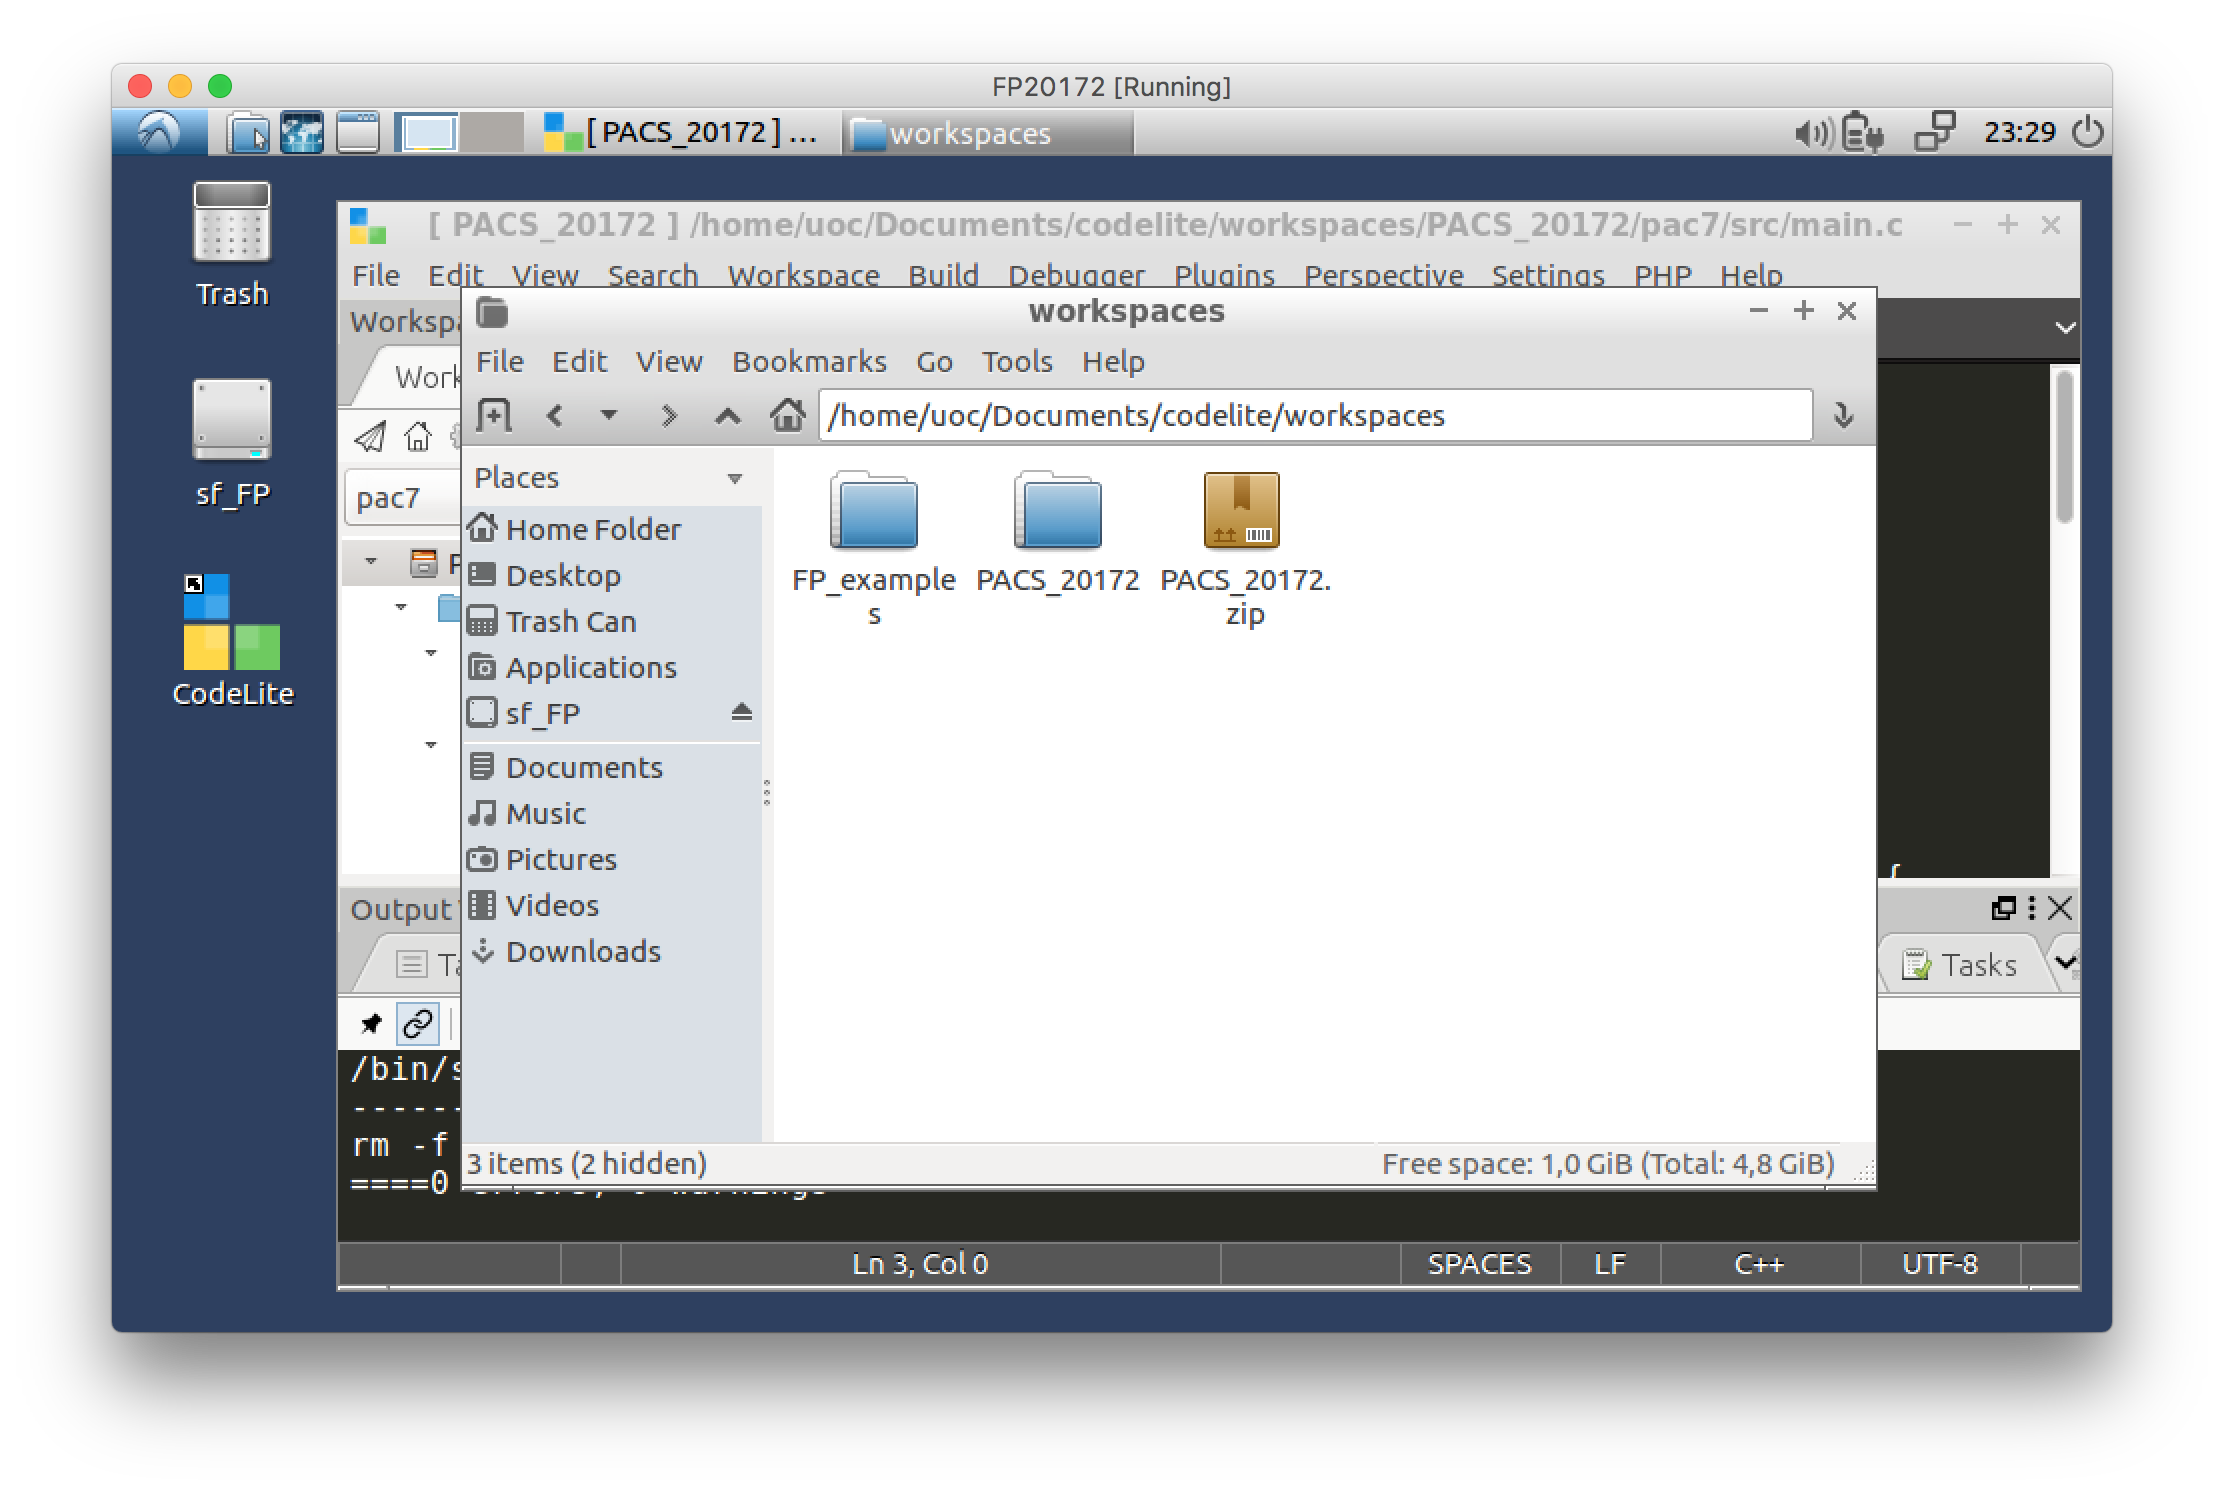This screenshot has height=1492, width=2224.
Task: Open the history dropdown arrow
Action: (x=608, y=415)
